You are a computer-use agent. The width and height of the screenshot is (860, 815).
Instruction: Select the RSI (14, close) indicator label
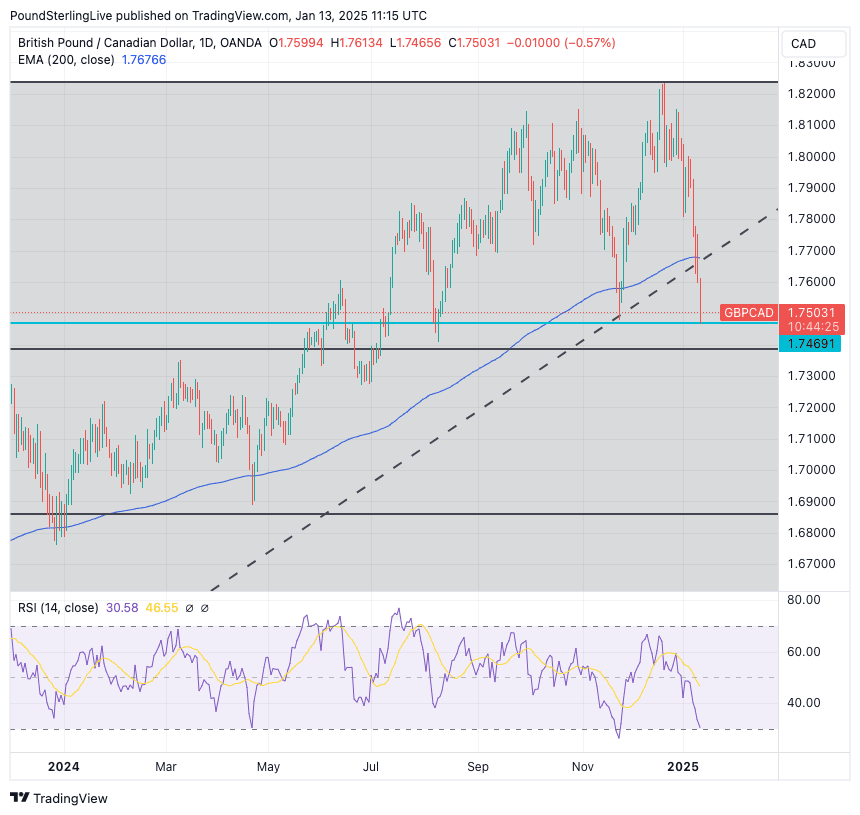(x=58, y=608)
